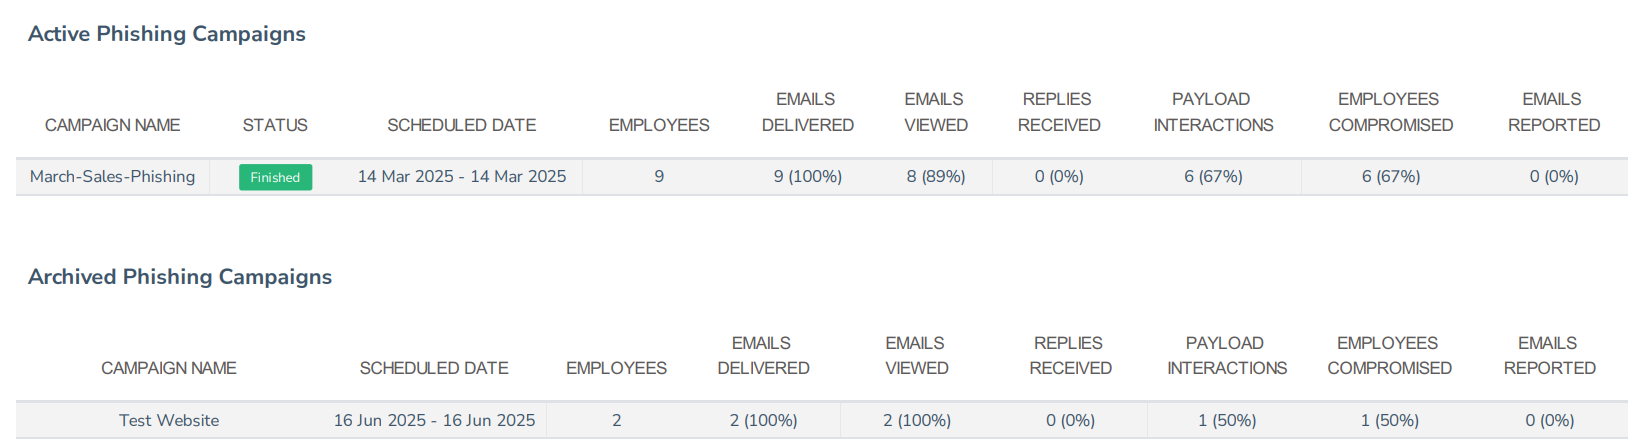Click Payload Interactions header in active table
This screenshot has height=444, width=1638.
pos(1213,112)
